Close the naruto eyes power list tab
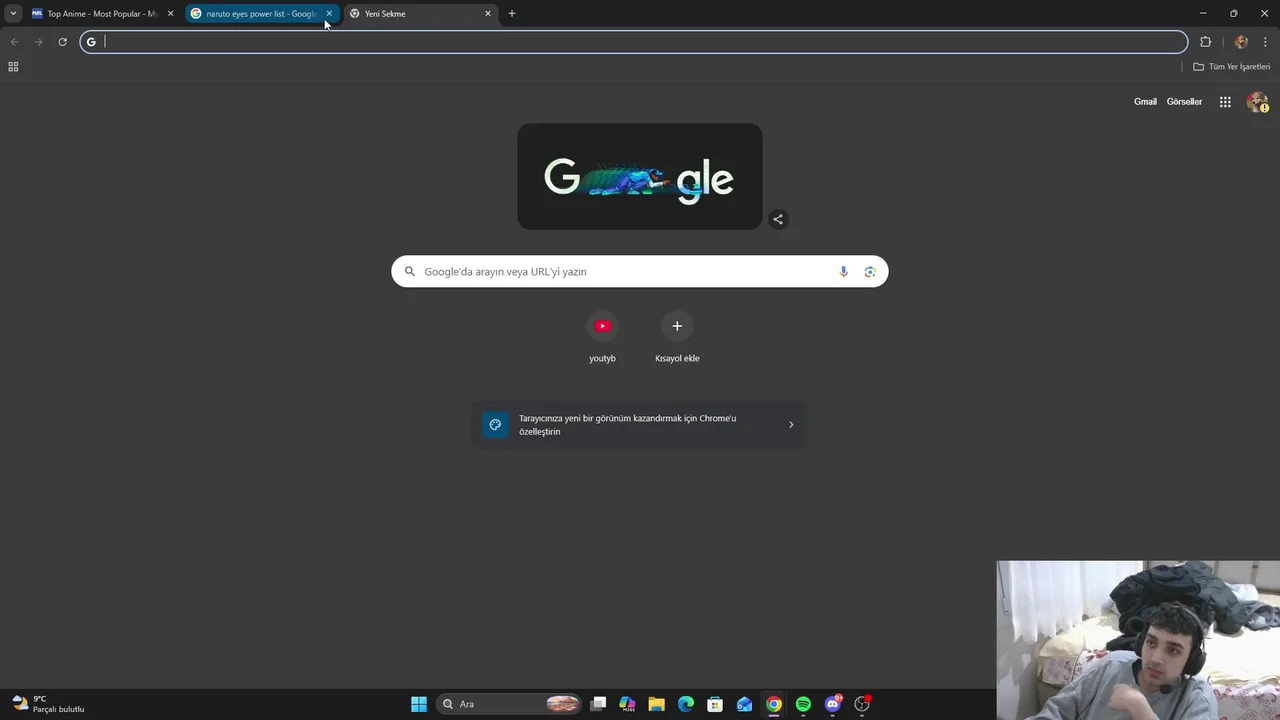 tap(329, 14)
